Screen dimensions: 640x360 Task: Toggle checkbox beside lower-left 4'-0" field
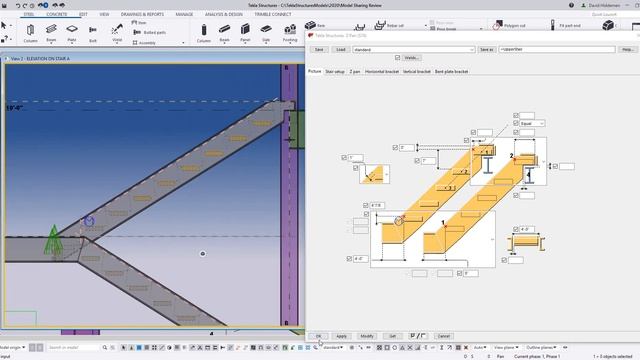tap(349, 259)
